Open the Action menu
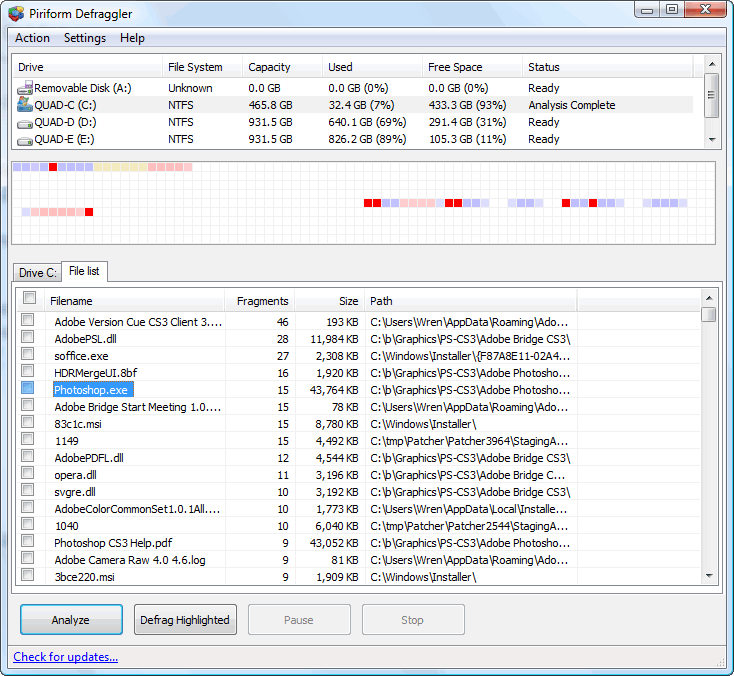The width and height of the screenshot is (734, 676). (x=32, y=38)
